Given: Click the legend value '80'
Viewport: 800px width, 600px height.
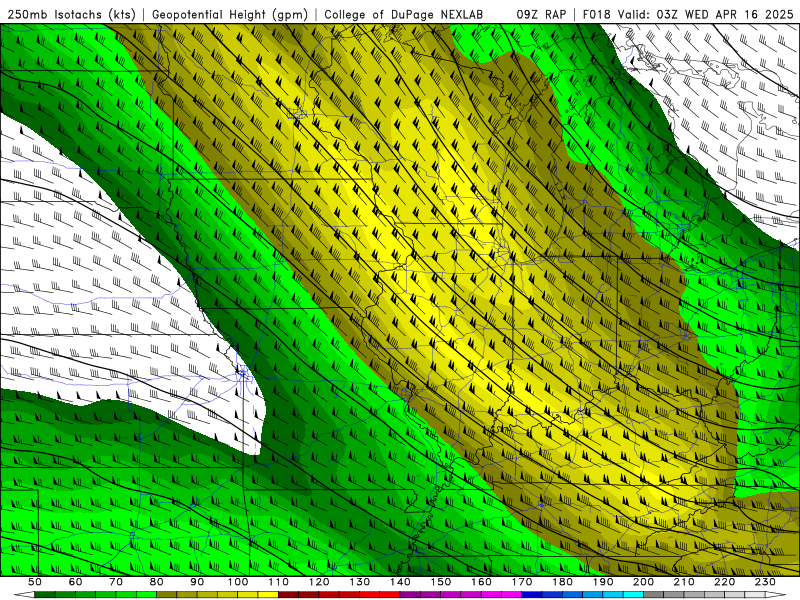Looking at the screenshot, I should (x=157, y=582).
